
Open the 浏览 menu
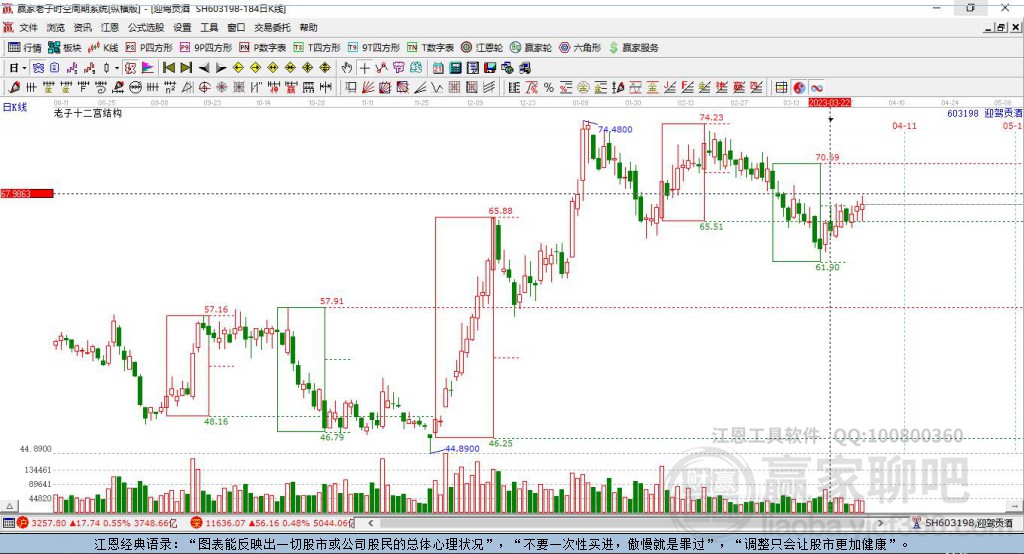click(x=56, y=27)
